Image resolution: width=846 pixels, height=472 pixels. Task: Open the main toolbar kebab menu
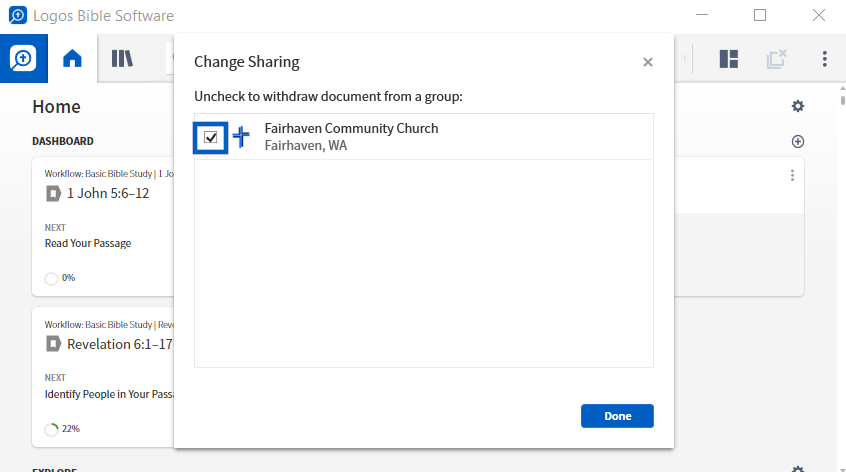pos(824,59)
